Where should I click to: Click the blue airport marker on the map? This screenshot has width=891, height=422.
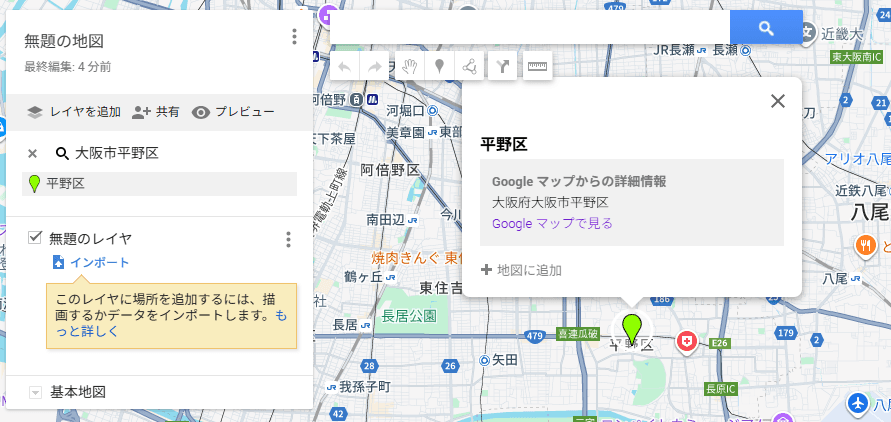tap(856, 404)
